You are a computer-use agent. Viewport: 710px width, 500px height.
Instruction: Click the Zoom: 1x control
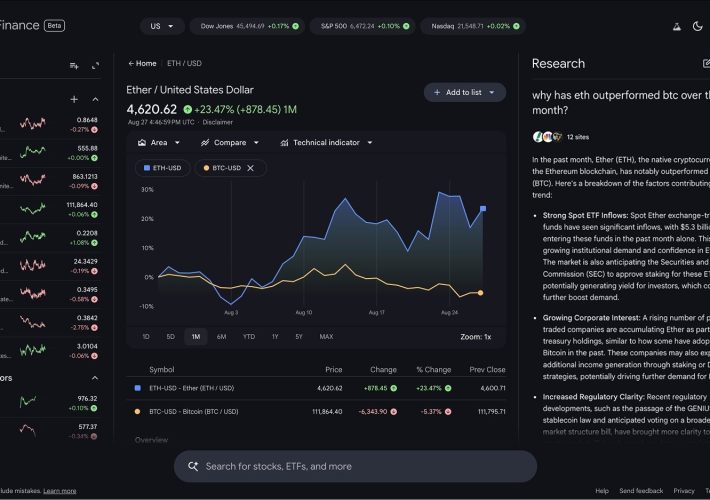pyautogui.click(x=475, y=337)
